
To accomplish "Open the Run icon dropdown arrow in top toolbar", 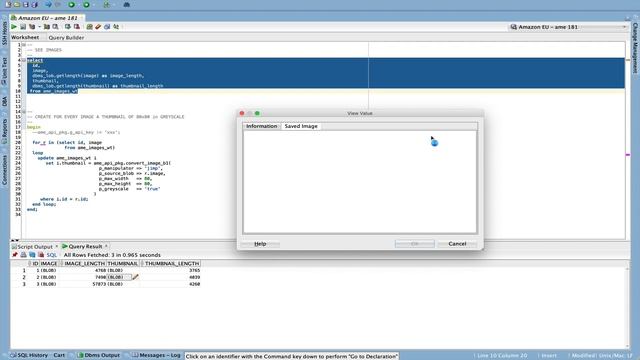I will click(78, 4).
